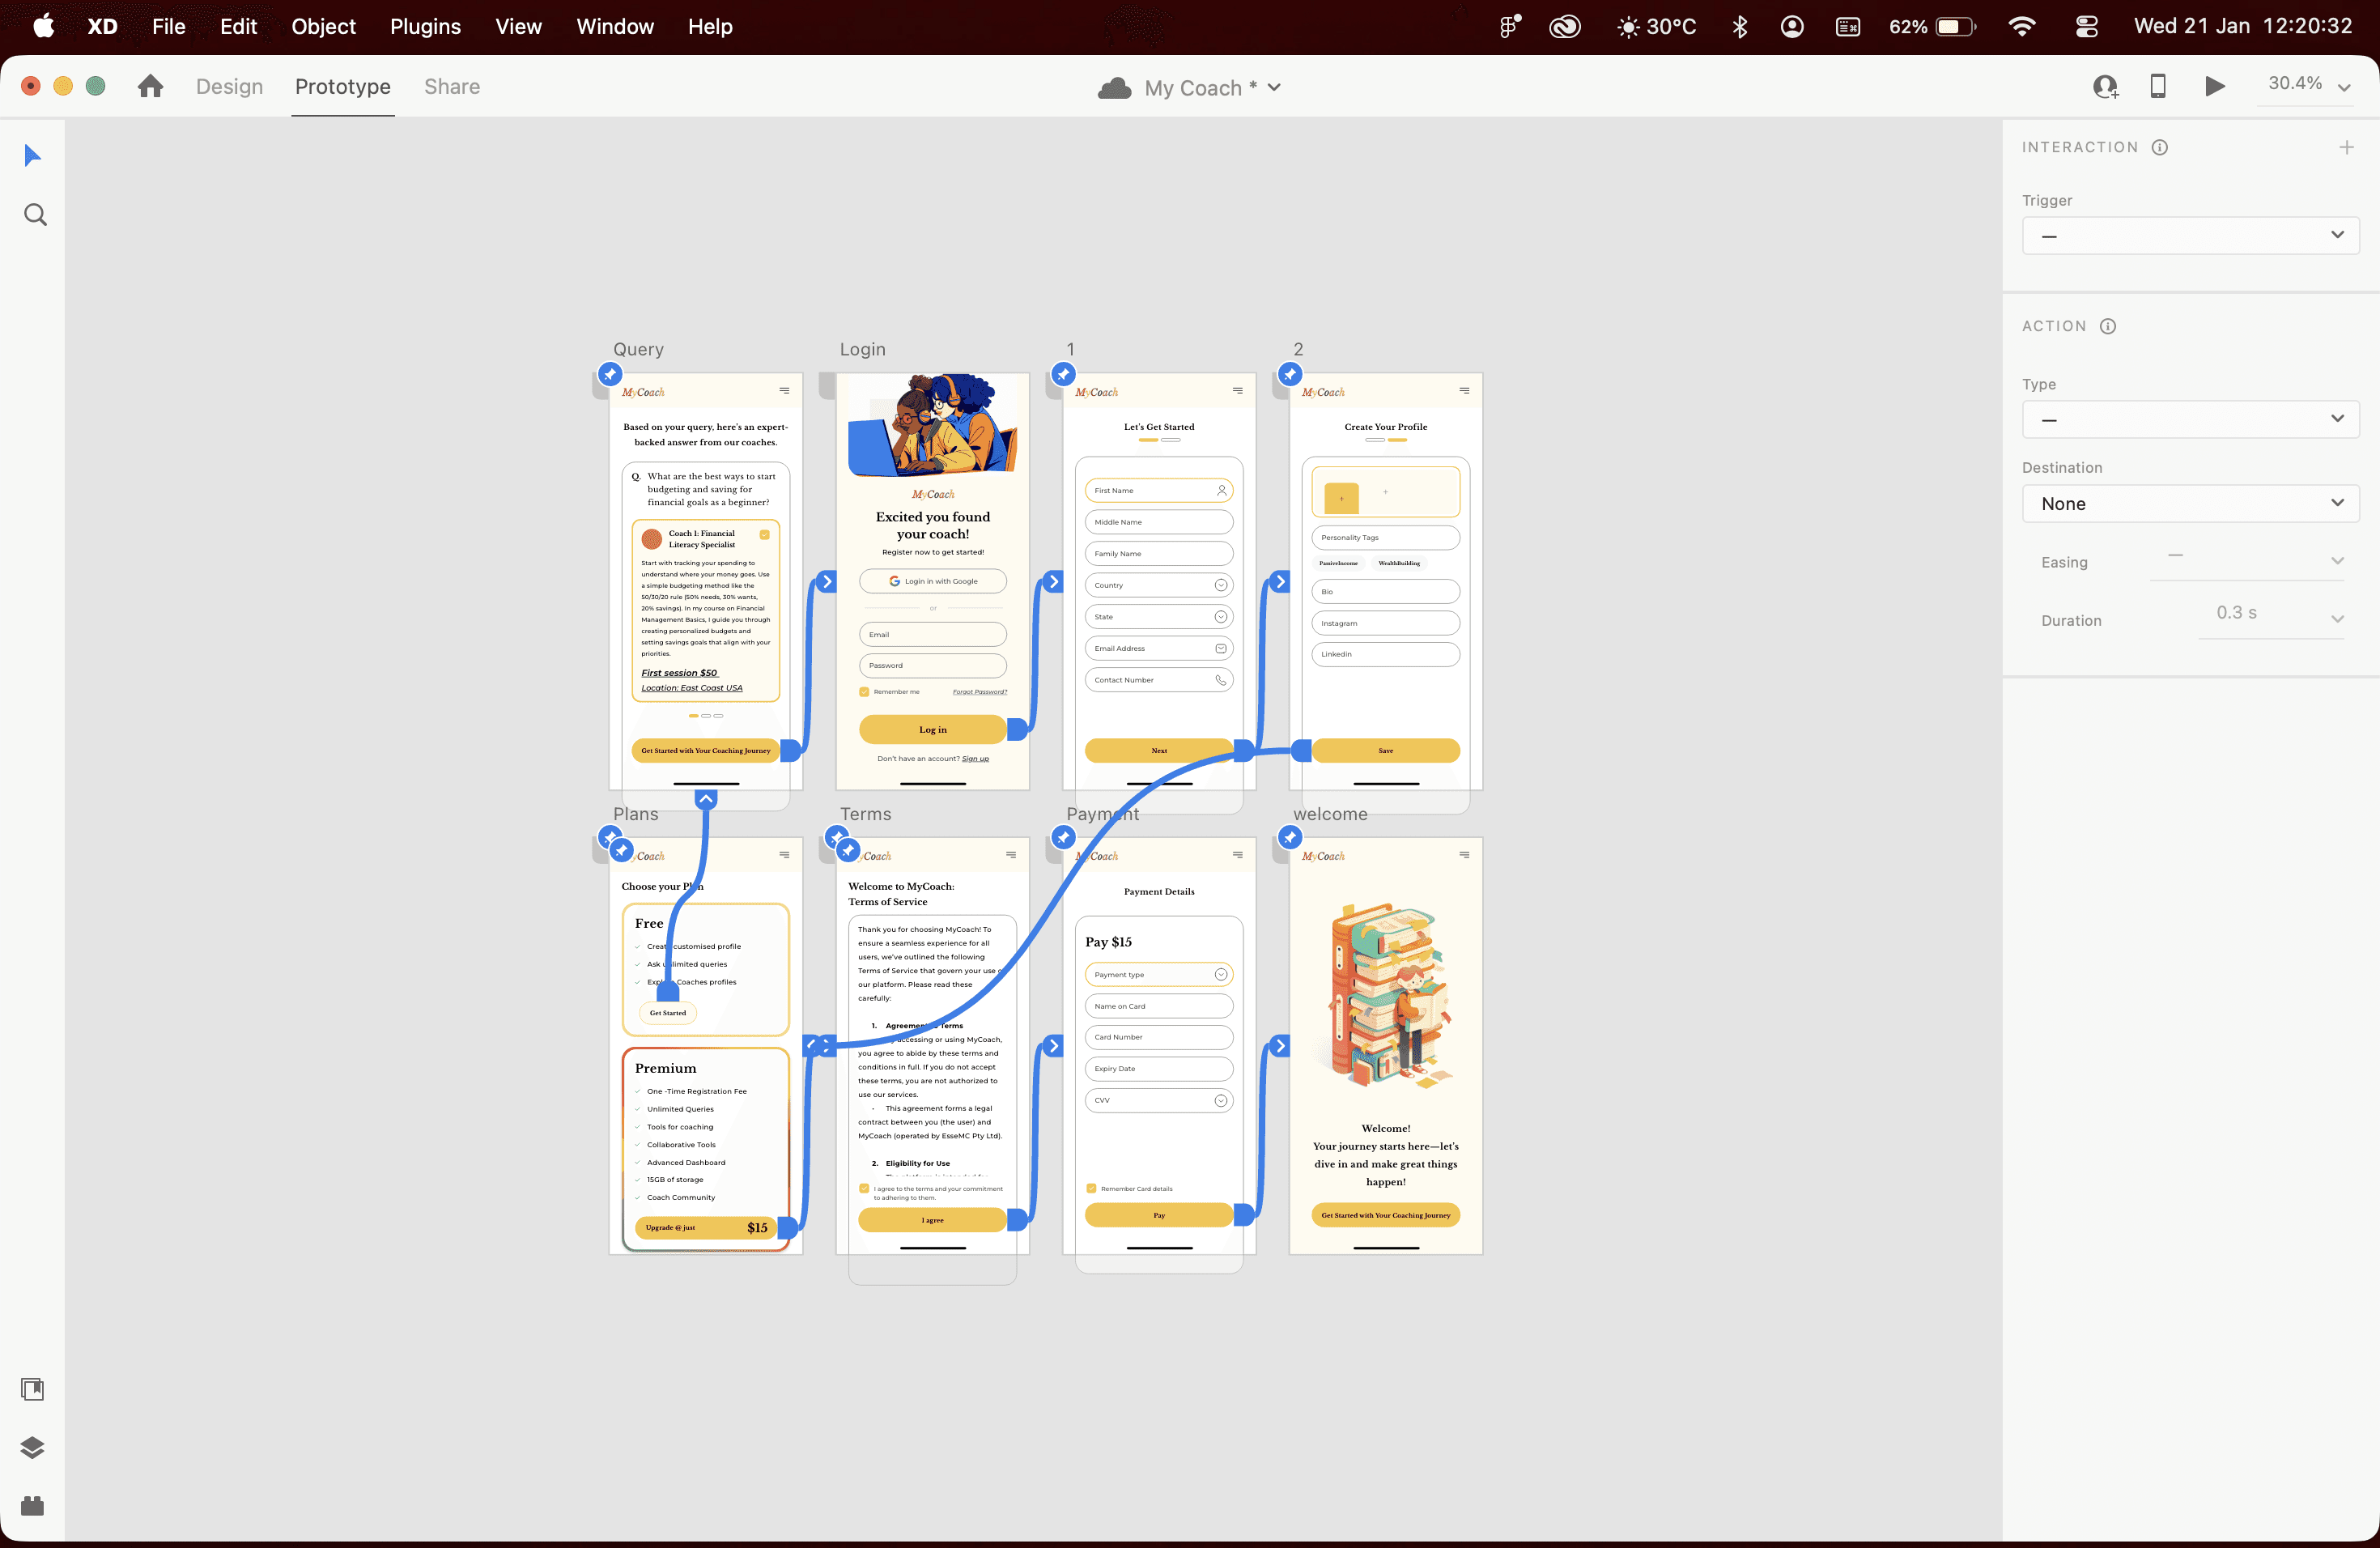2380x1548 pixels.
Task: Click the Zoom magnifier tool
Action: click(x=35, y=215)
